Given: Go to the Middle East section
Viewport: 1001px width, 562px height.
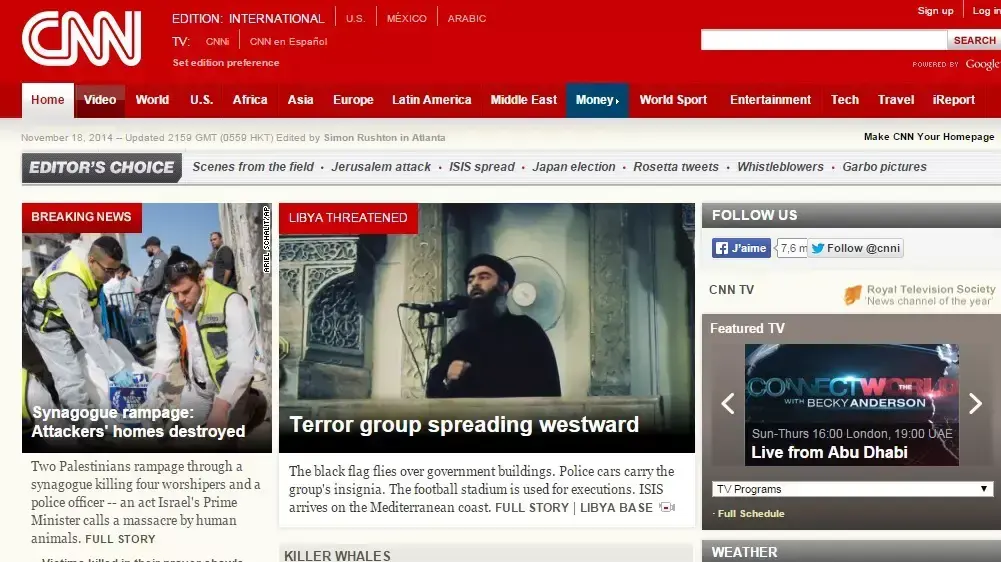Looking at the screenshot, I should 523,100.
